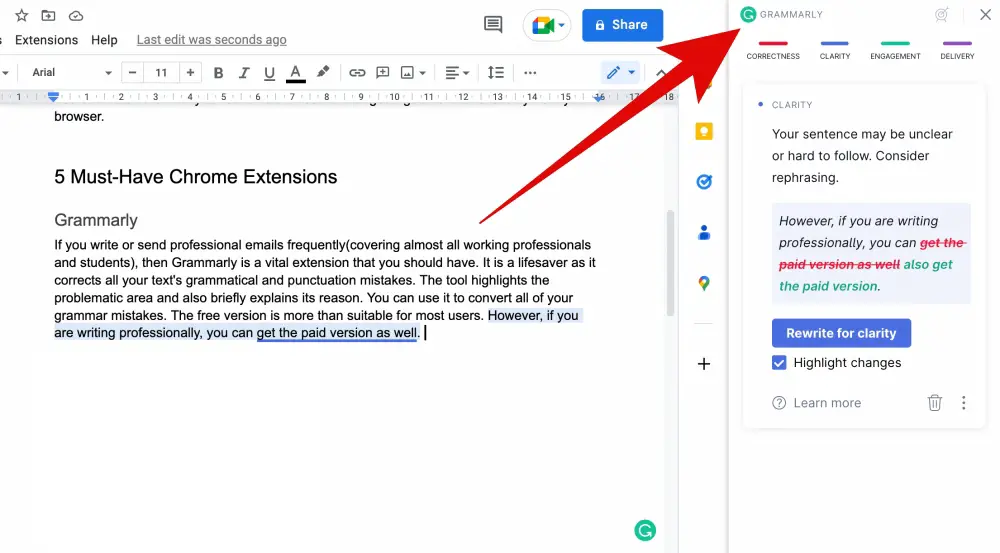Increase font size with plus button
The image size is (1000, 553).
coord(190,73)
